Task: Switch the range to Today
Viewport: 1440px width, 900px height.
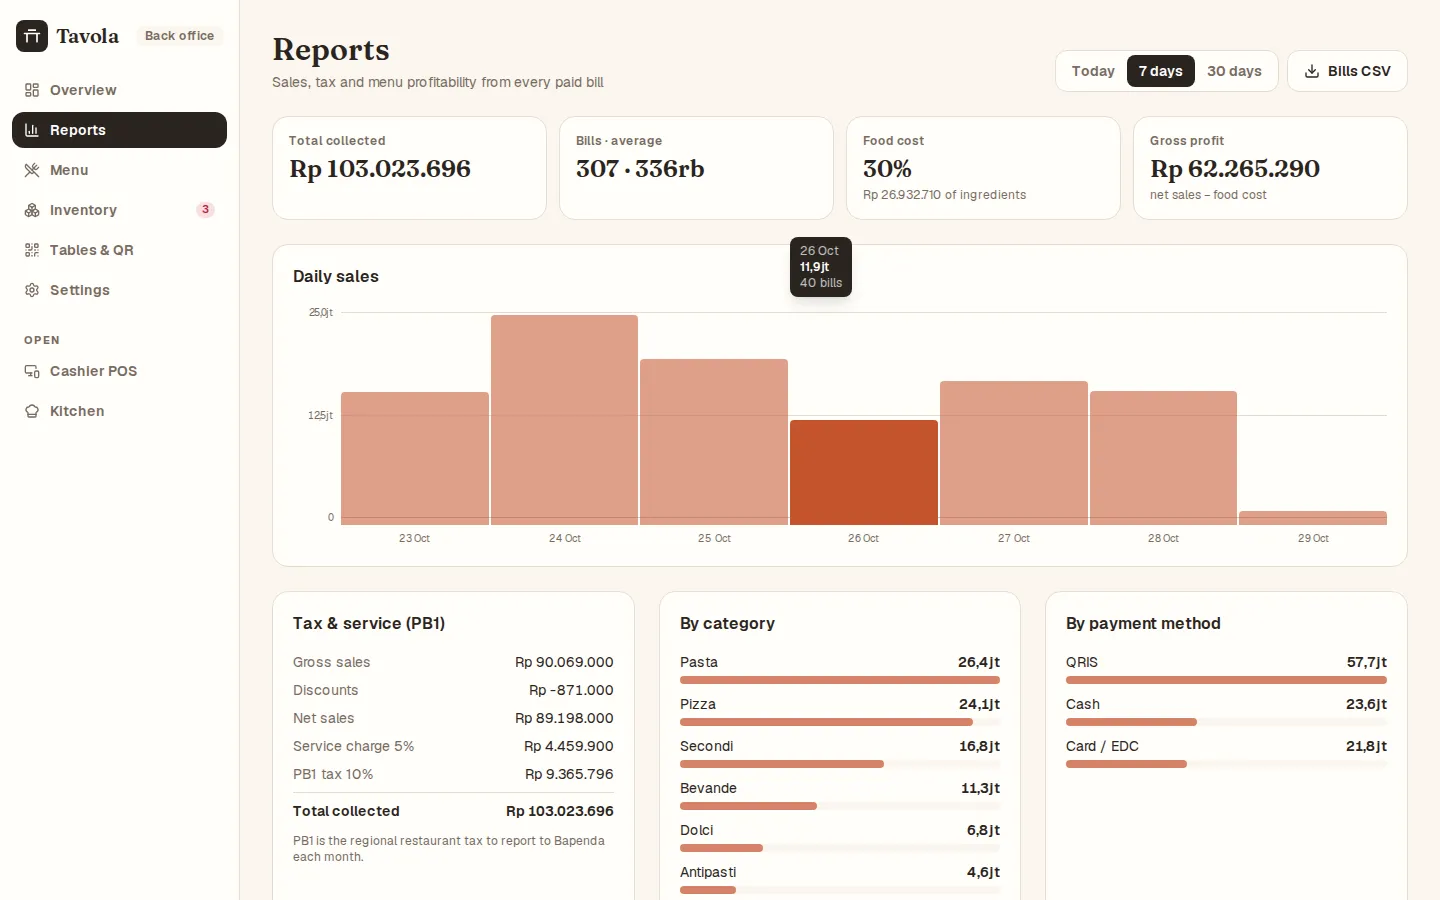Action: click(x=1093, y=71)
